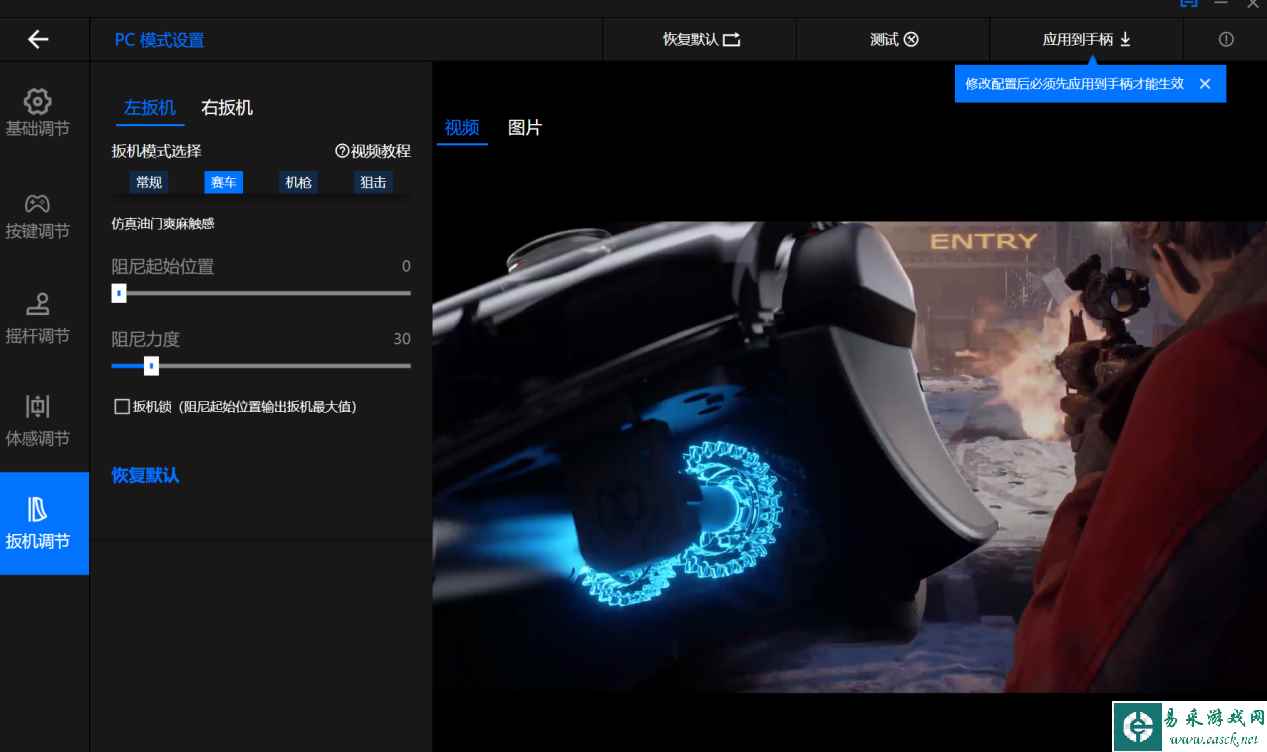Image resolution: width=1267 pixels, height=752 pixels.
Task: Open 视频教程 help tutorial
Action: (x=373, y=151)
